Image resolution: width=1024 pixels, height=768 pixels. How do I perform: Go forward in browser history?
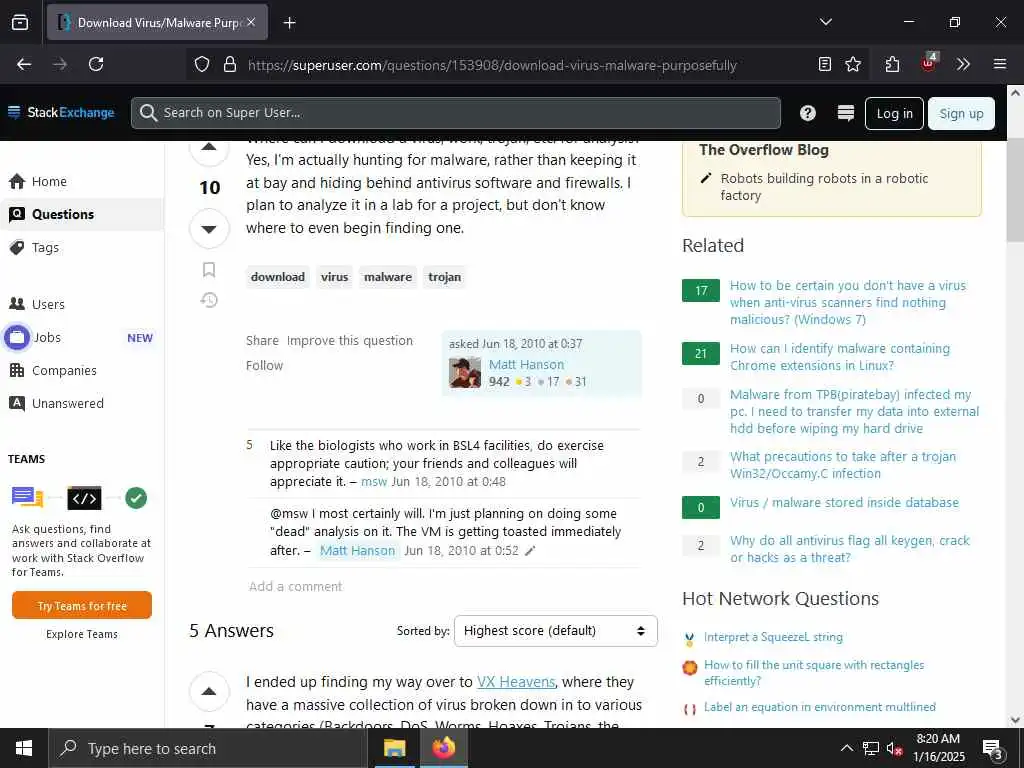[60, 64]
